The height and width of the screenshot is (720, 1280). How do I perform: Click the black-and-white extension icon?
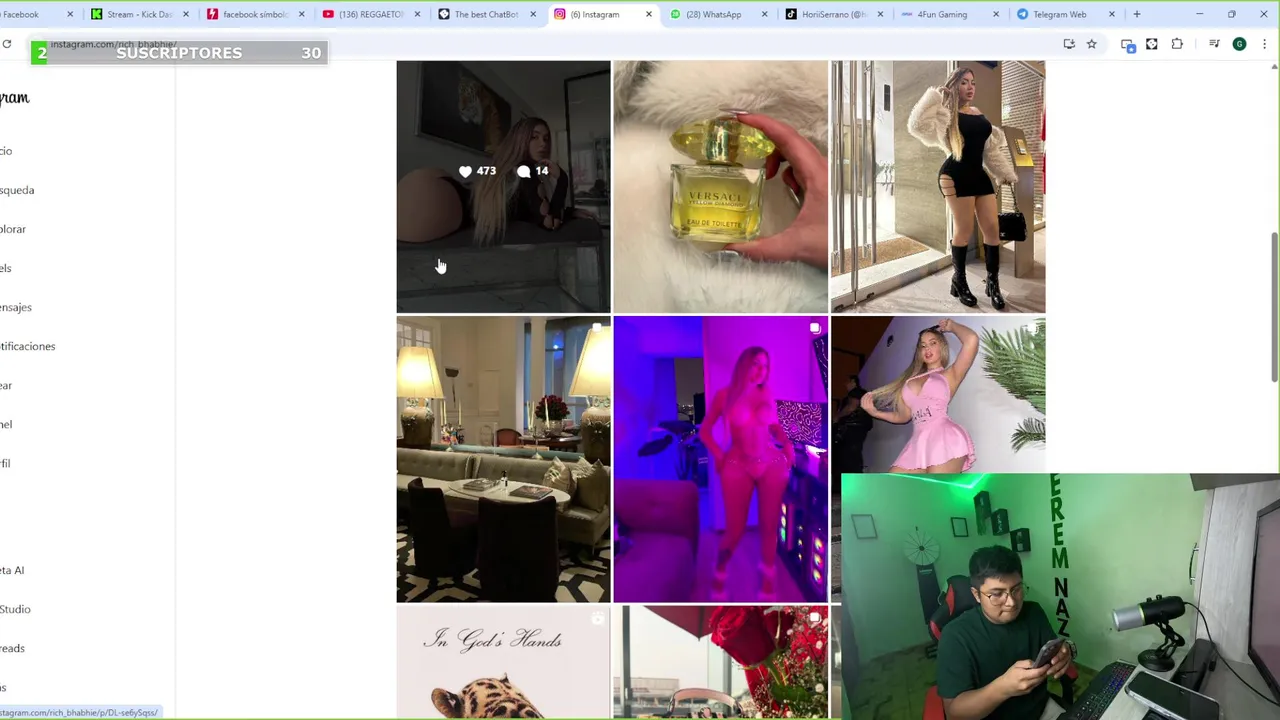(1152, 44)
